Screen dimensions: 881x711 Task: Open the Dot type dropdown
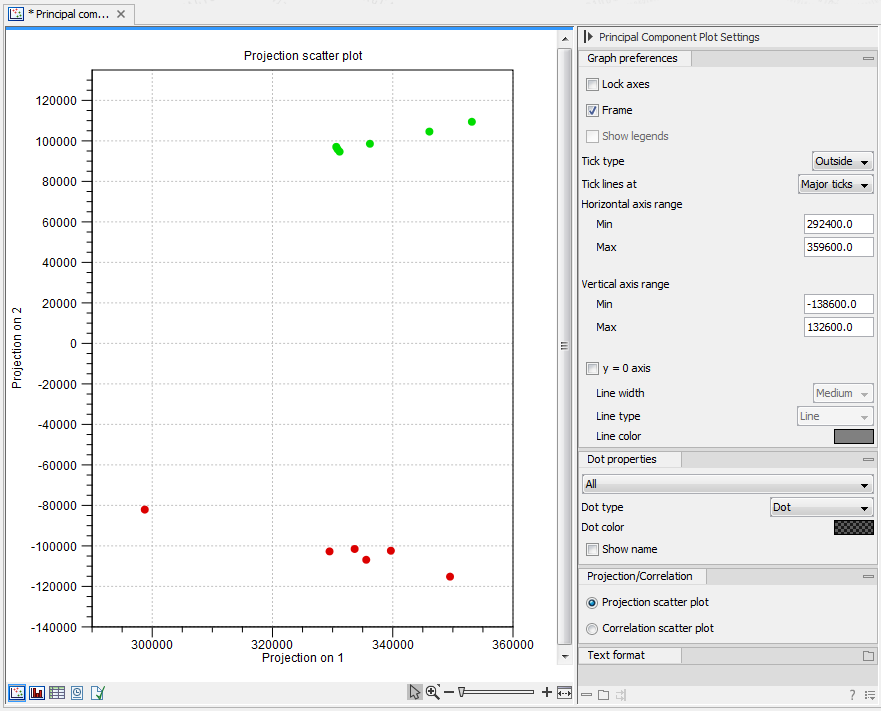(821, 507)
